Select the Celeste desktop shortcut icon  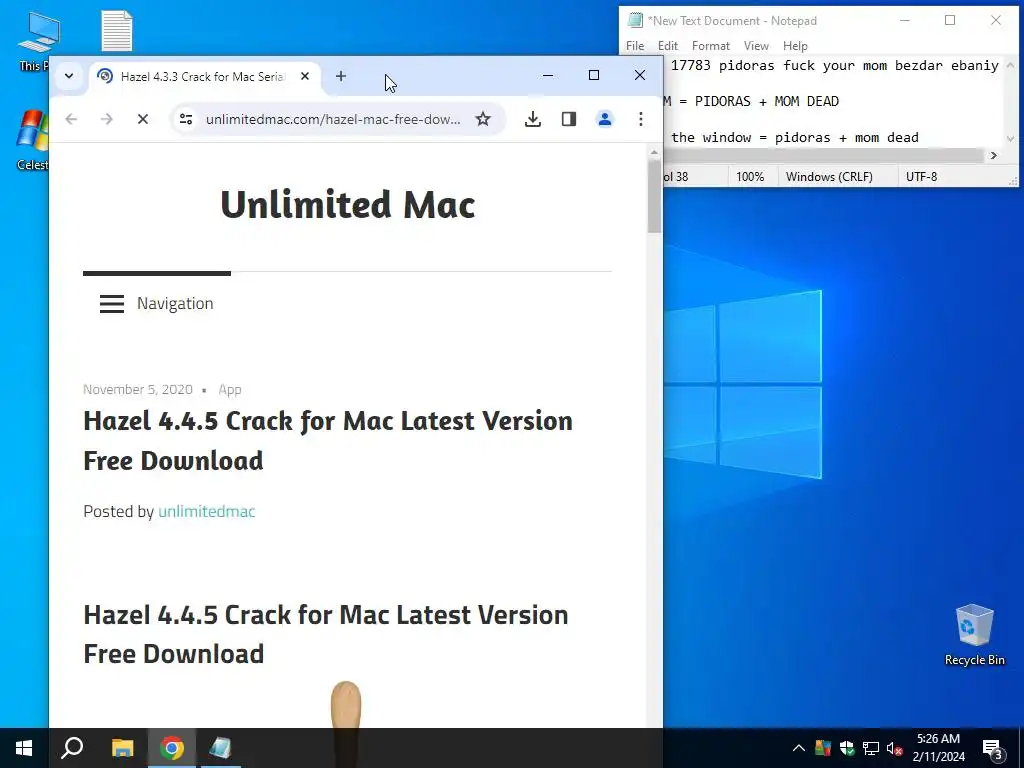[x=33, y=139]
